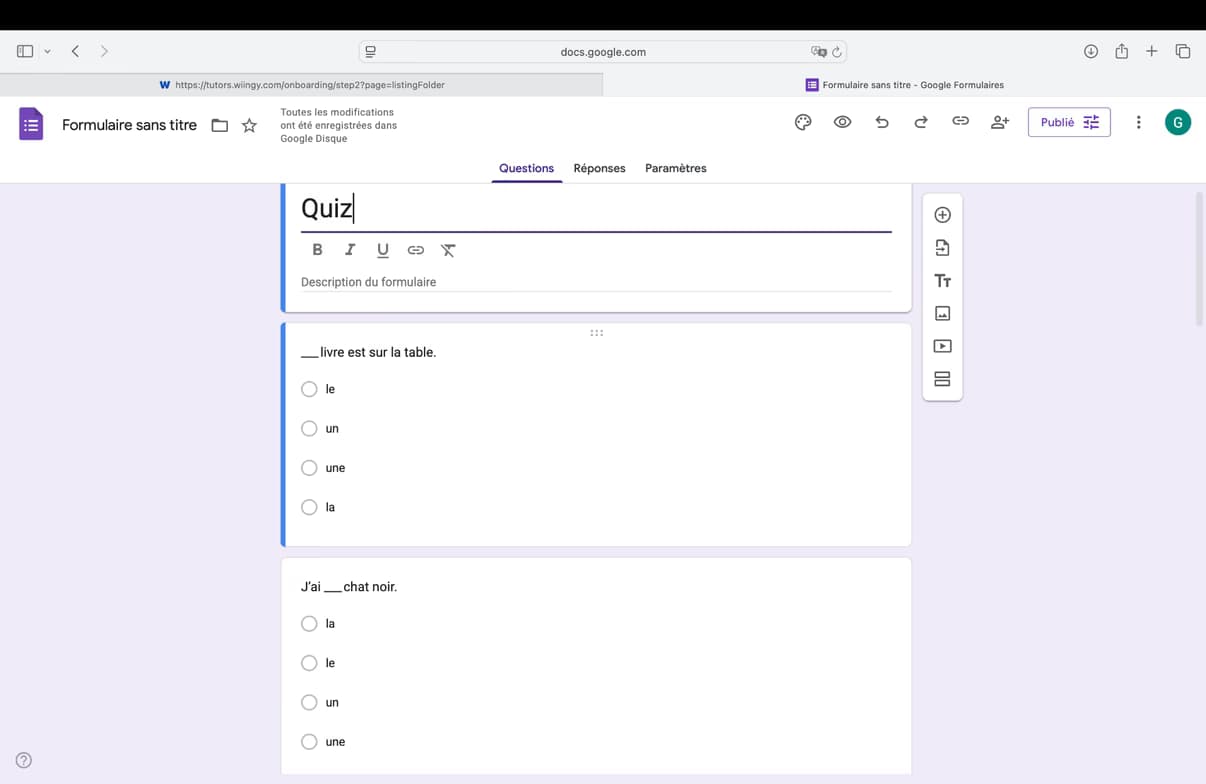This screenshot has height=784, width=1206.
Task: Copy the responder link icon
Action: point(960,121)
